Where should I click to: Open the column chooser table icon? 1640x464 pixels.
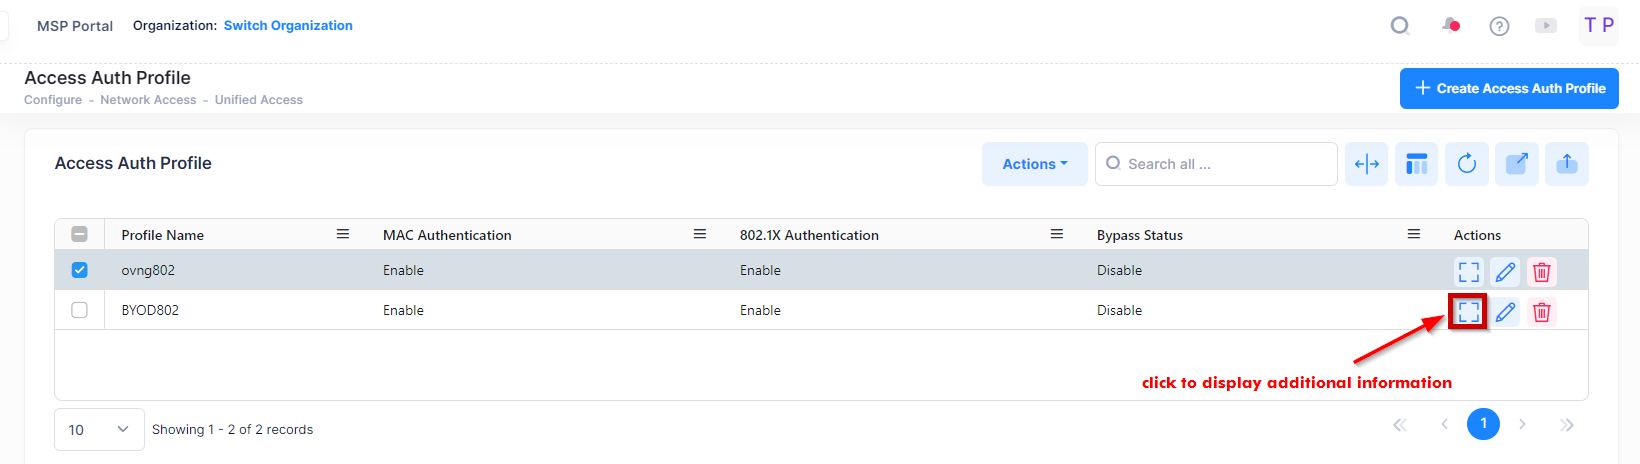point(1416,164)
